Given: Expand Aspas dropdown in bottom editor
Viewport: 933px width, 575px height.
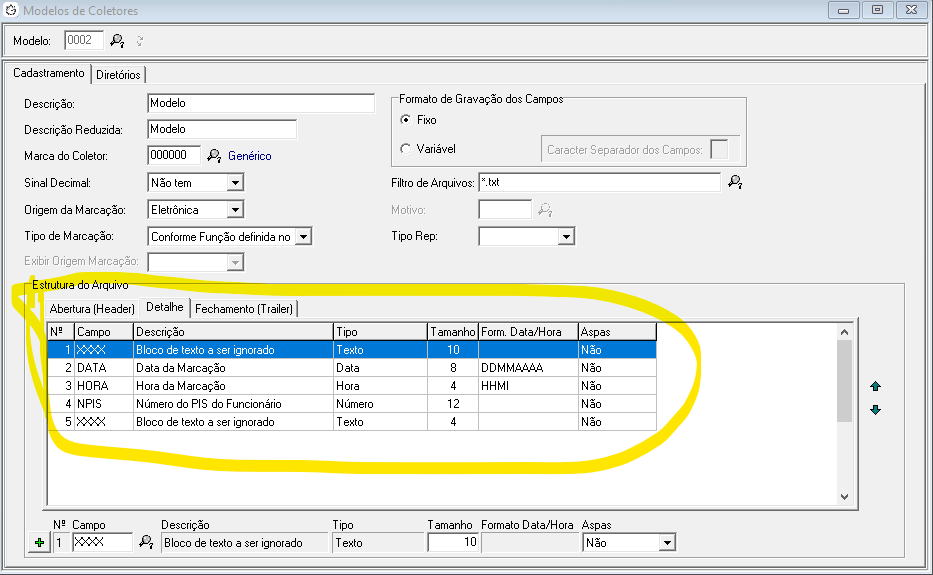Looking at the screenshot, I should pyautogui.click(x=667, y=543).
